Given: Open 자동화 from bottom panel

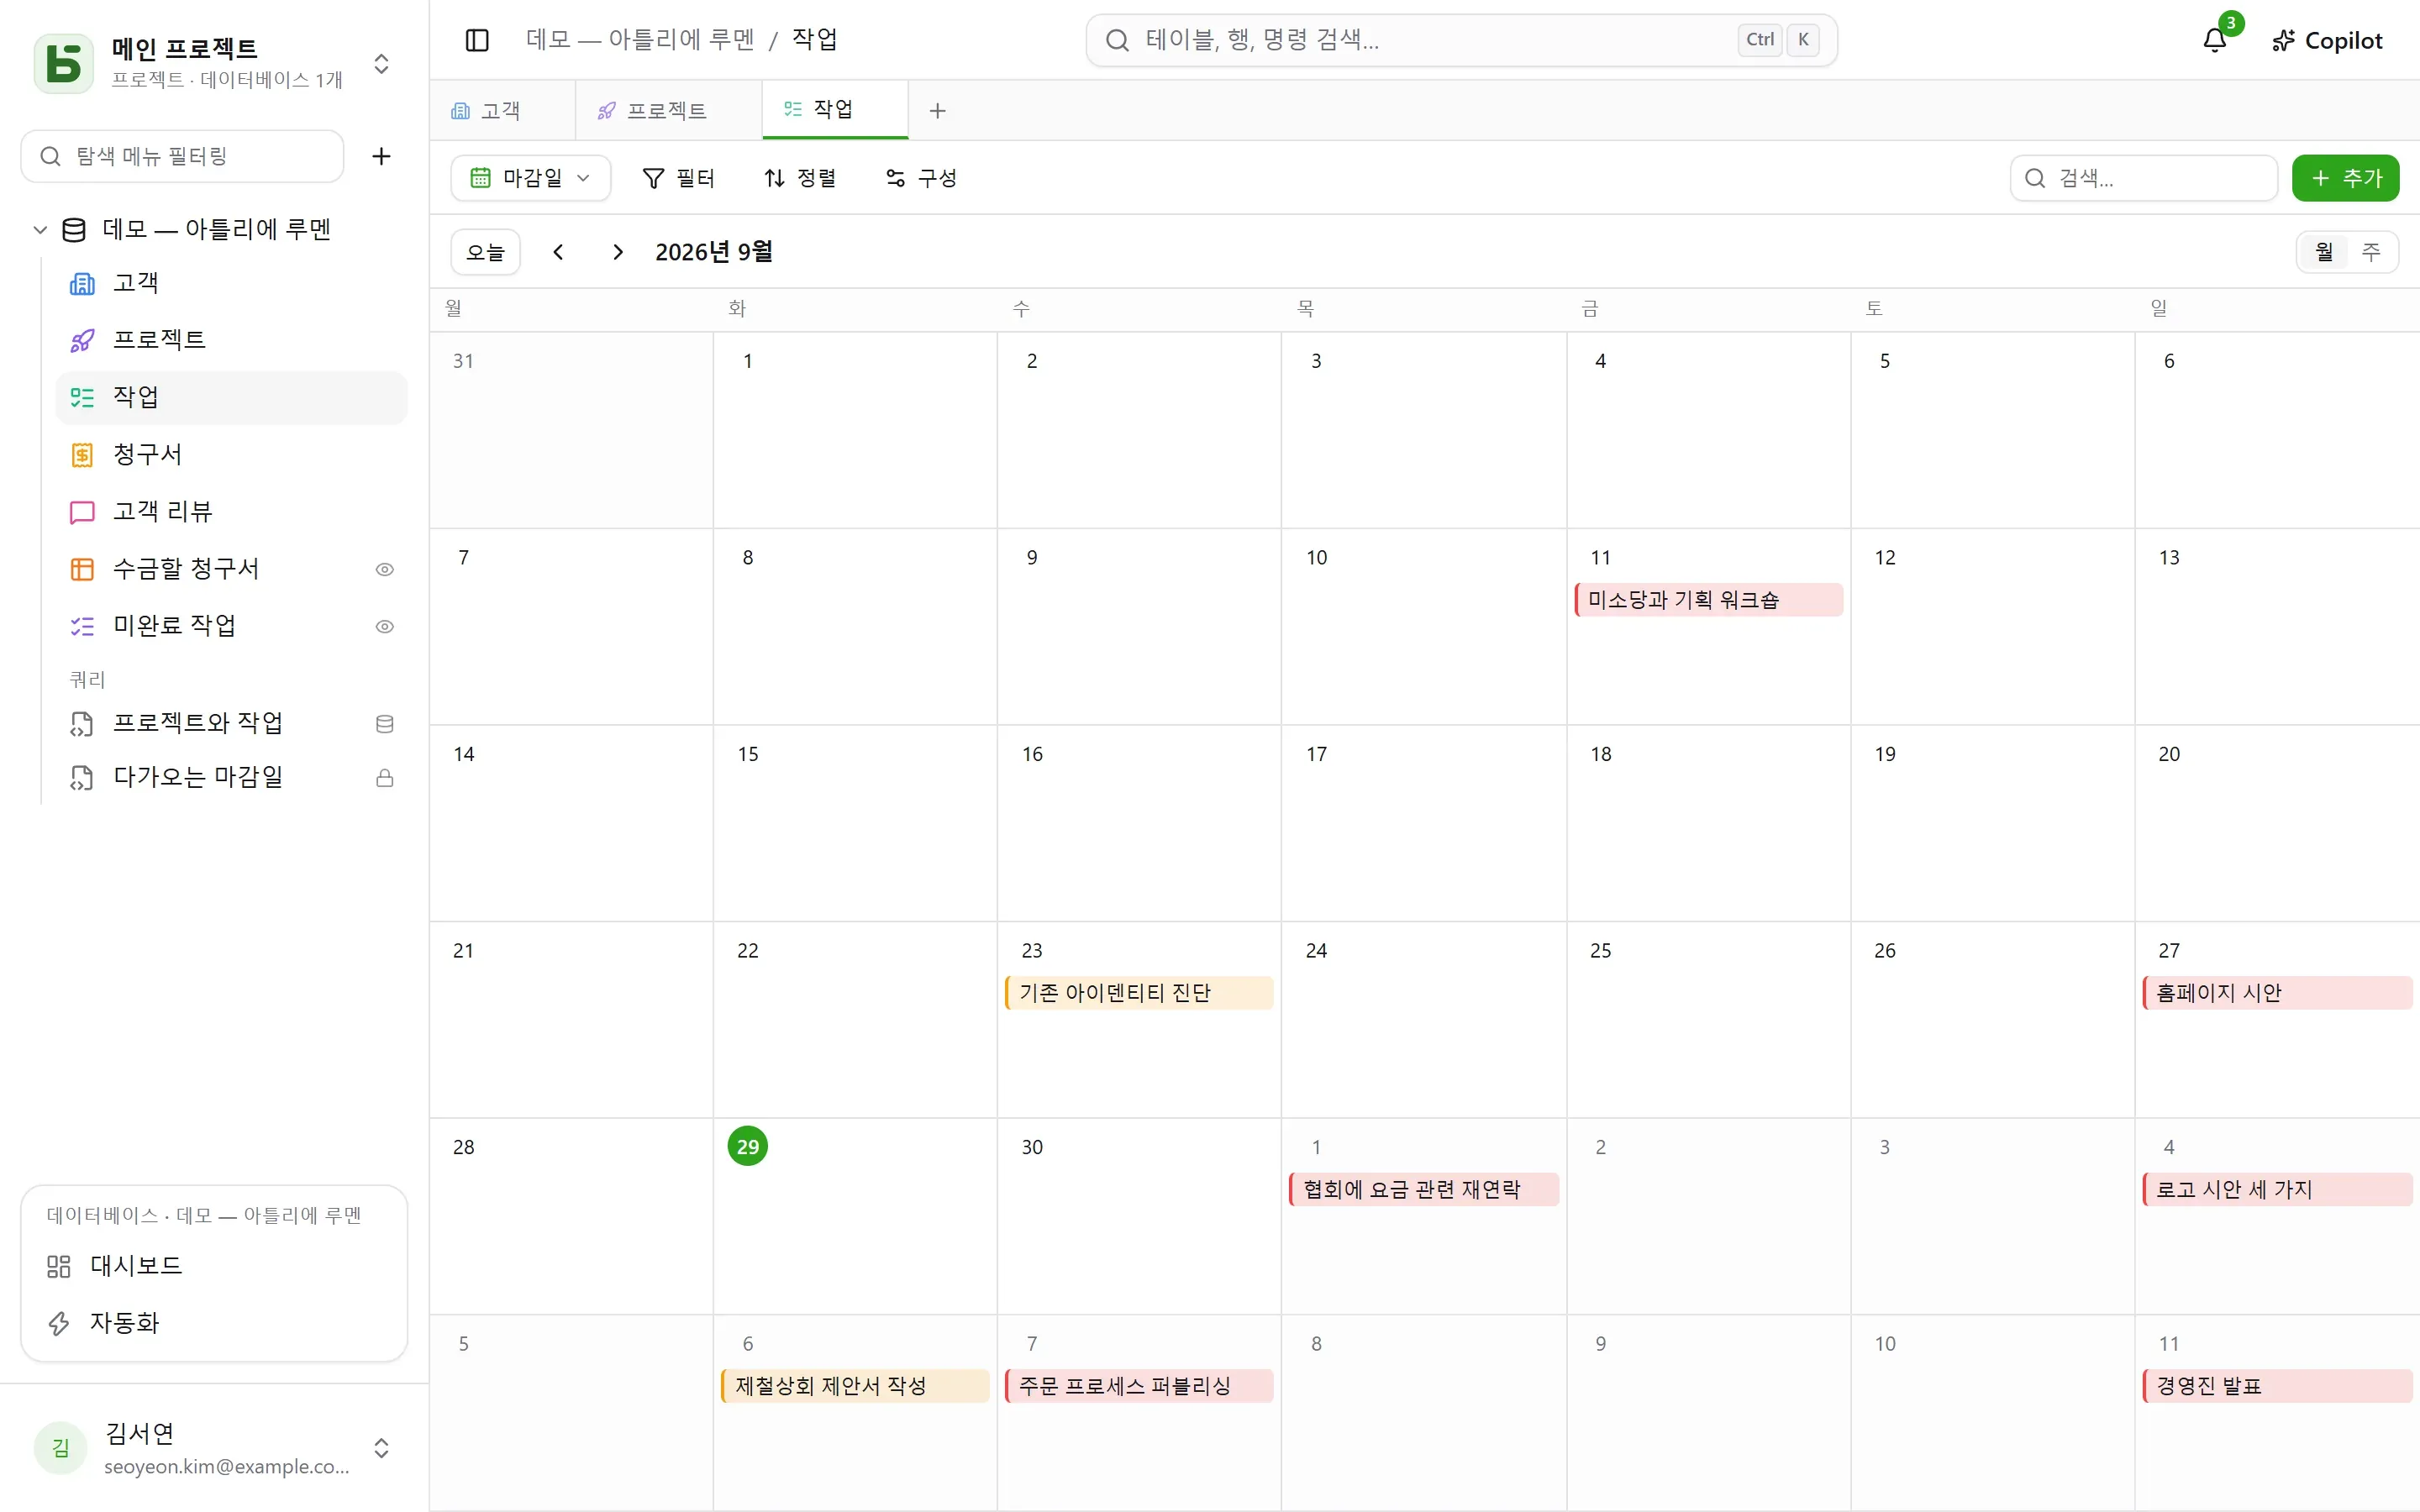Looking at the screenshot, I should [x=214, y=1323].
